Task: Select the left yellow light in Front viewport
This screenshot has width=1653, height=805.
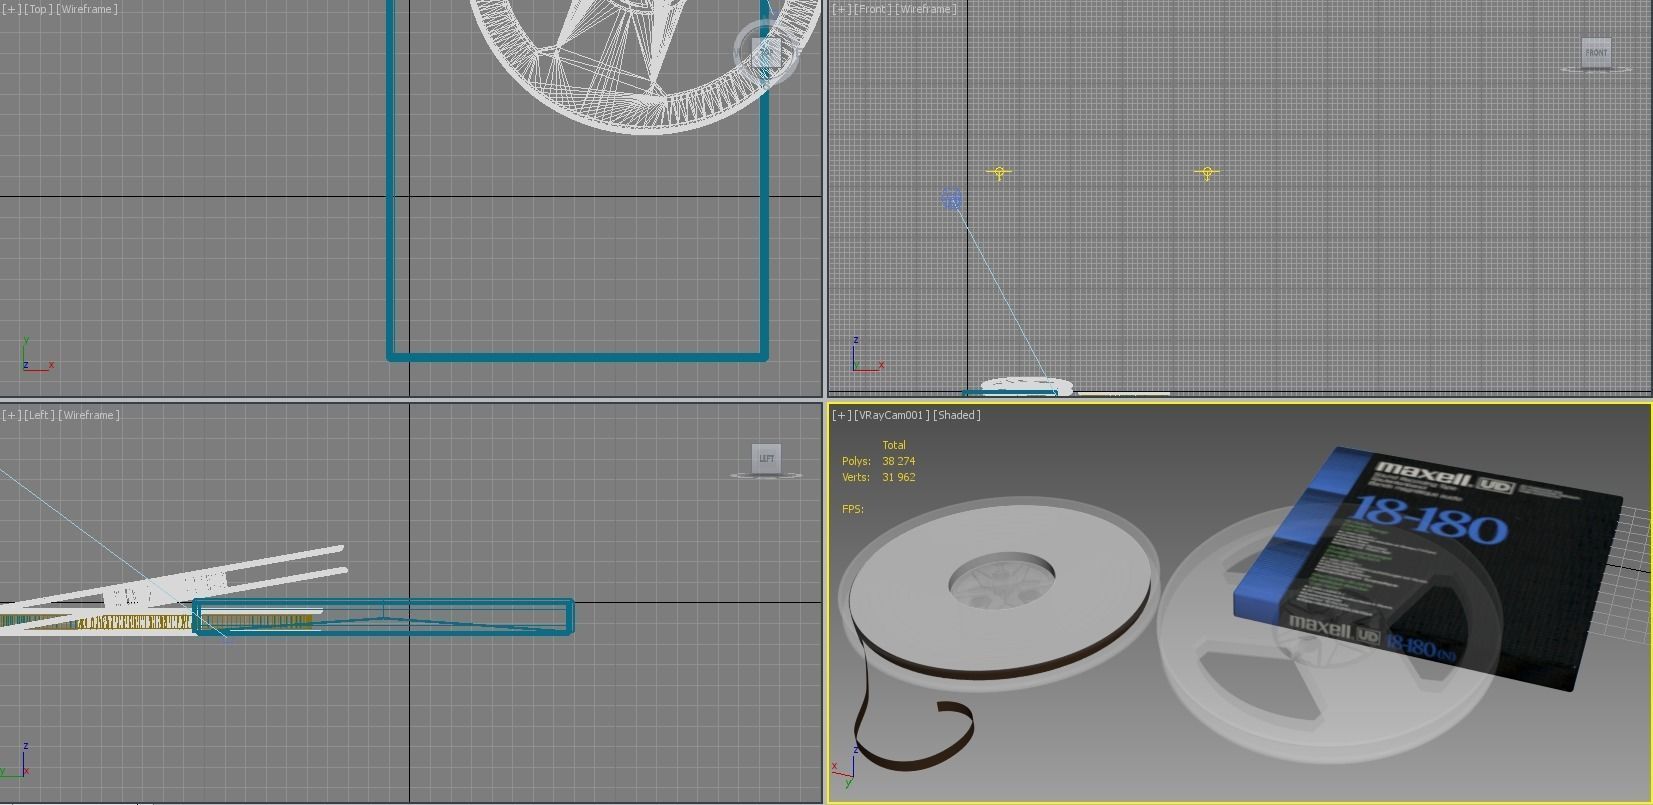Action: 999,173
